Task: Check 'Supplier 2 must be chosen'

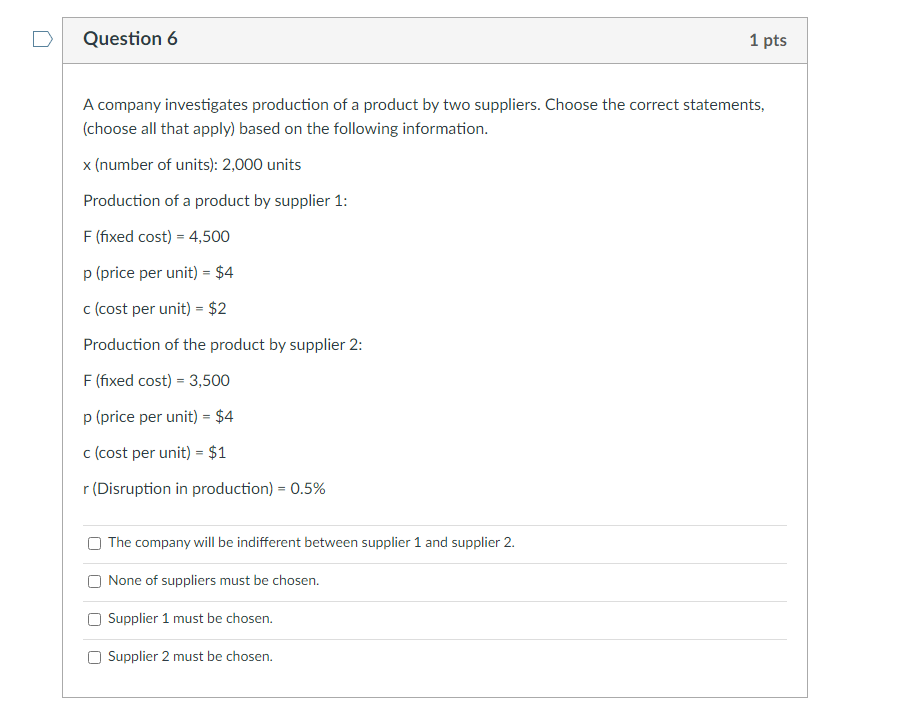Action: [x=93, y=656]
